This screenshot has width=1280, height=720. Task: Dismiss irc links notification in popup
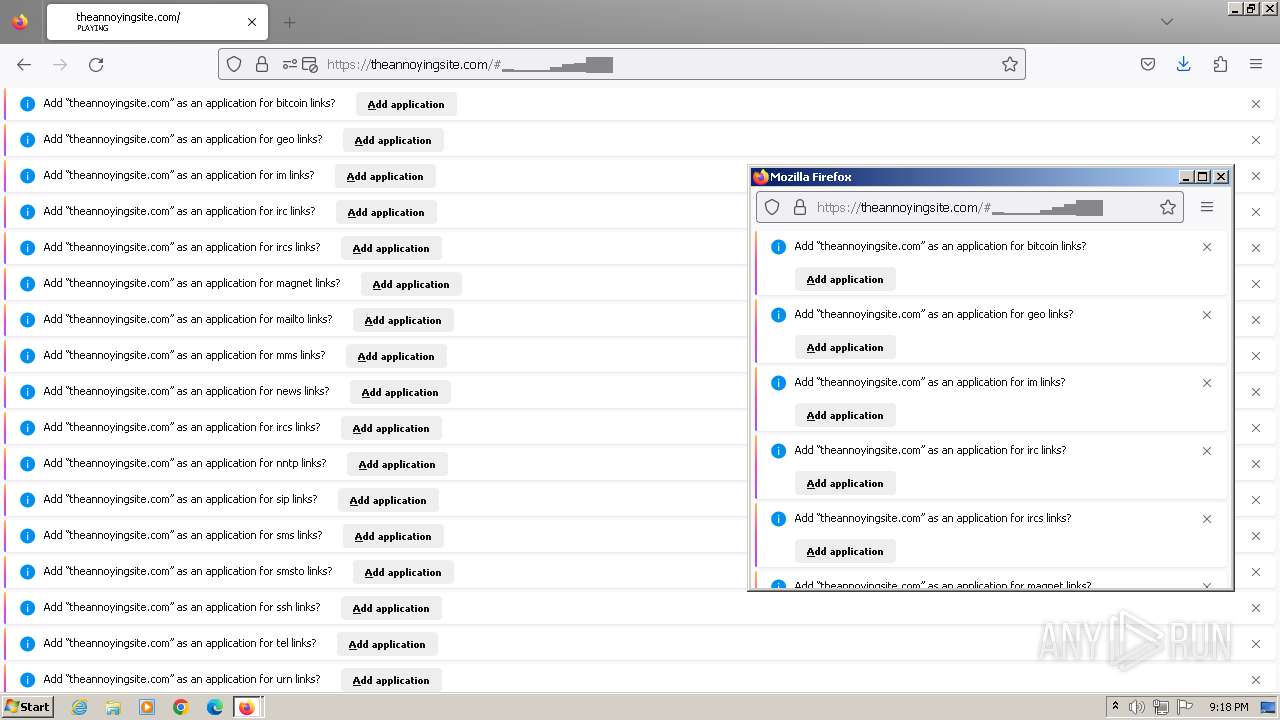point(1207,451)
